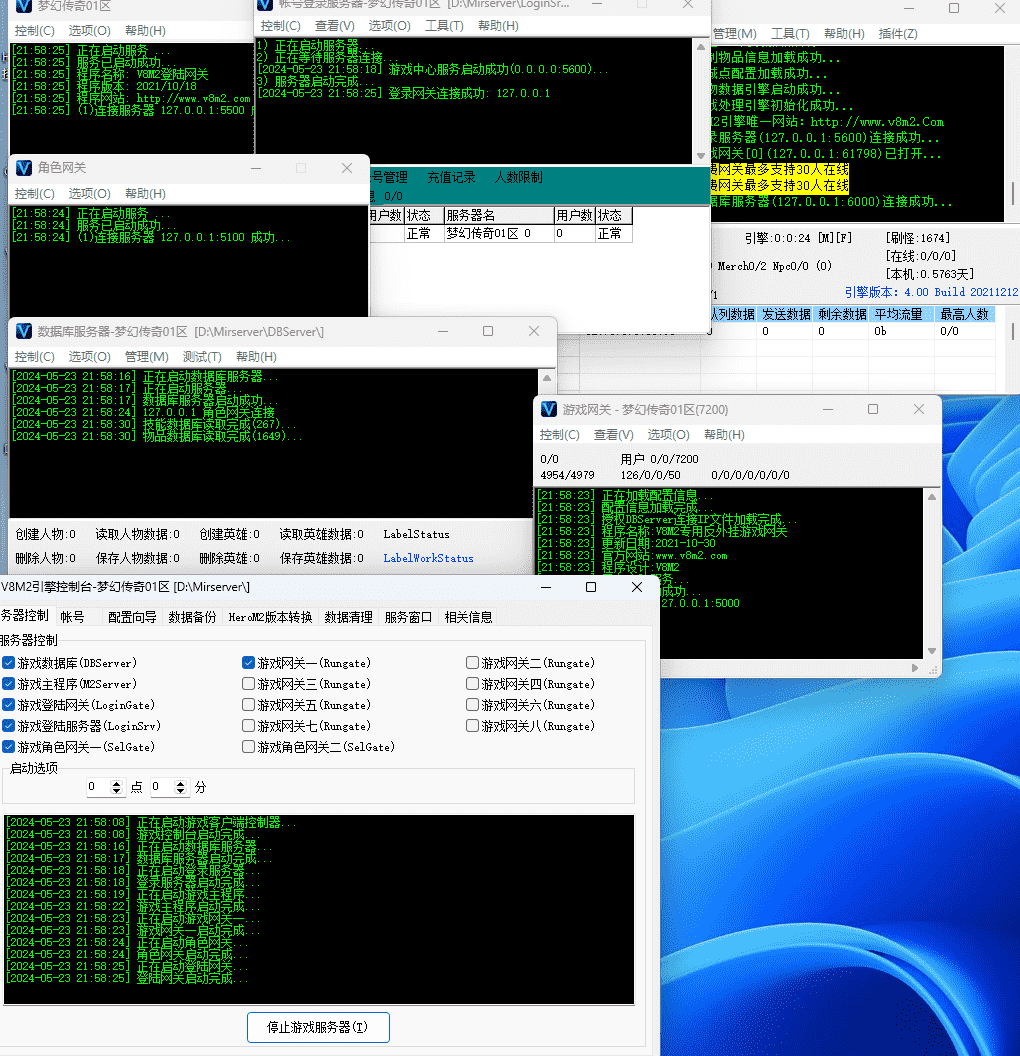Disable 游戏网关一 (Rungate) checkbox
This screenshot has width=1020, height=1056.
[249, 663]
